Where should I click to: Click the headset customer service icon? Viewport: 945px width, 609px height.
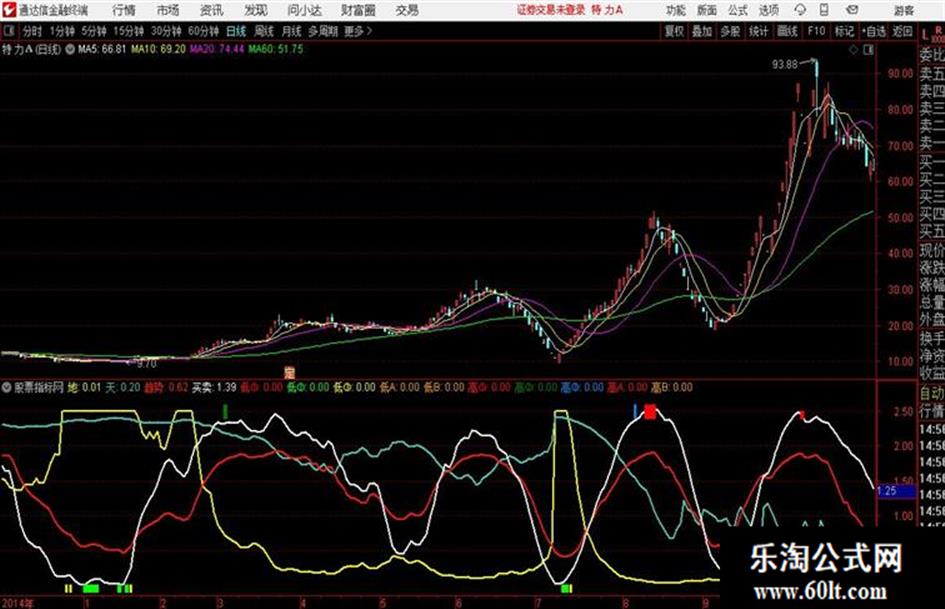(800, 10)
